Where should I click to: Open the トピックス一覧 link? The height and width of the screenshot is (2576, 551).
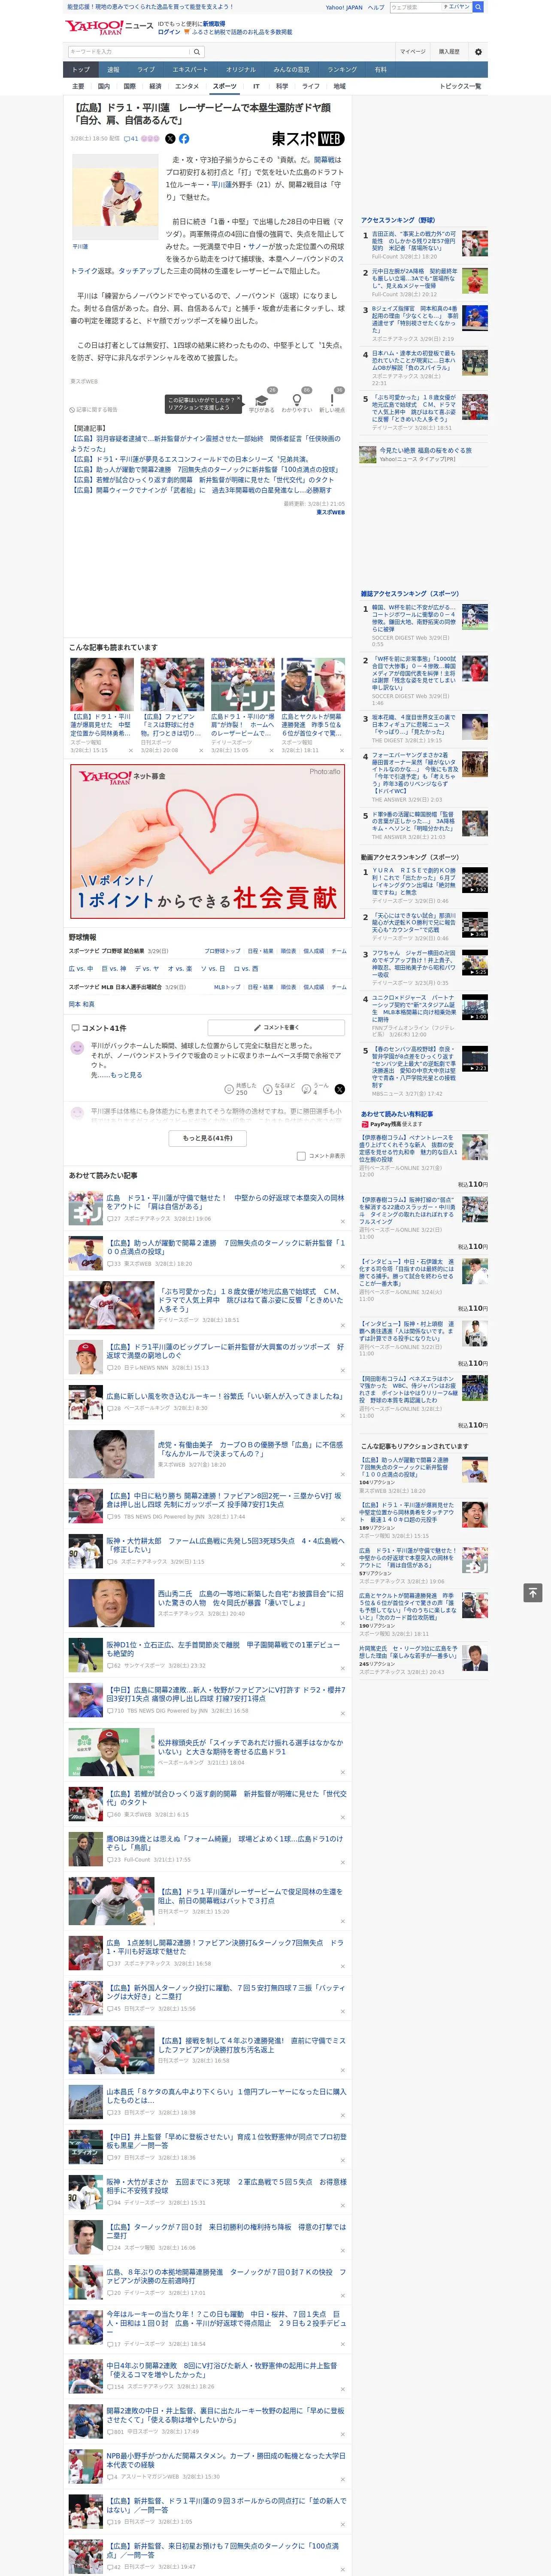coord(460,86)
